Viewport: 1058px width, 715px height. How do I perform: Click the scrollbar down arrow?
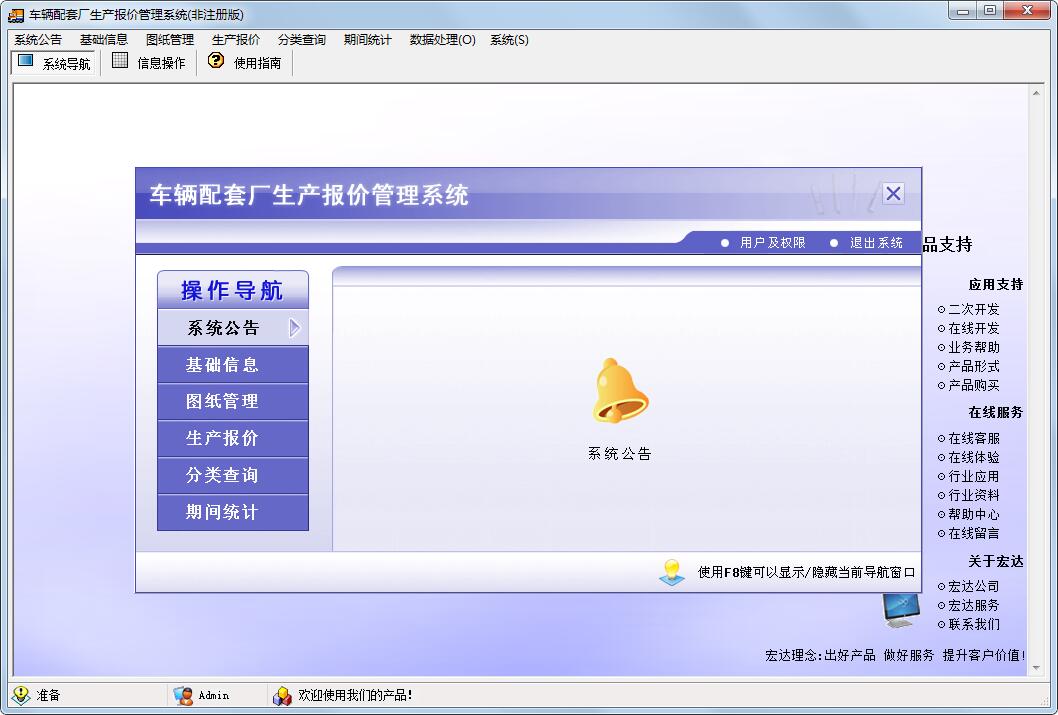pyautogui.click(x=1036, y=668)
